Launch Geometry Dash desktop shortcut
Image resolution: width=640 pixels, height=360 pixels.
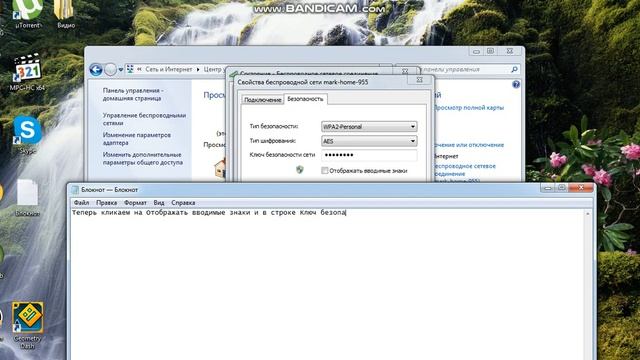point(27,325)
